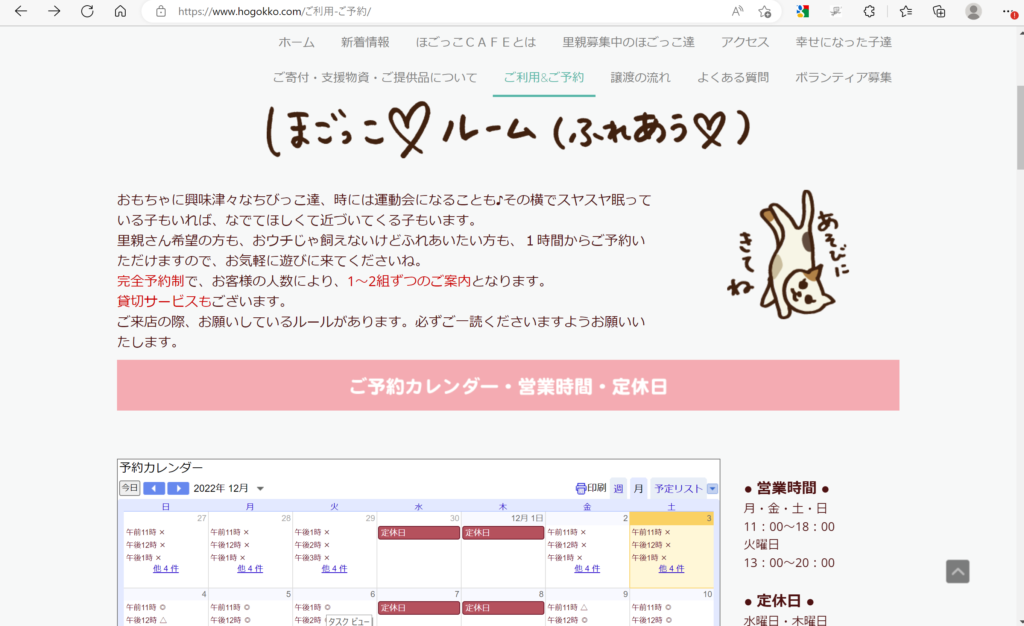Viewport: 1024px width, 626px height.
Task: Open 午前11時 △ entry on the 9th
Action: point(568,607)
